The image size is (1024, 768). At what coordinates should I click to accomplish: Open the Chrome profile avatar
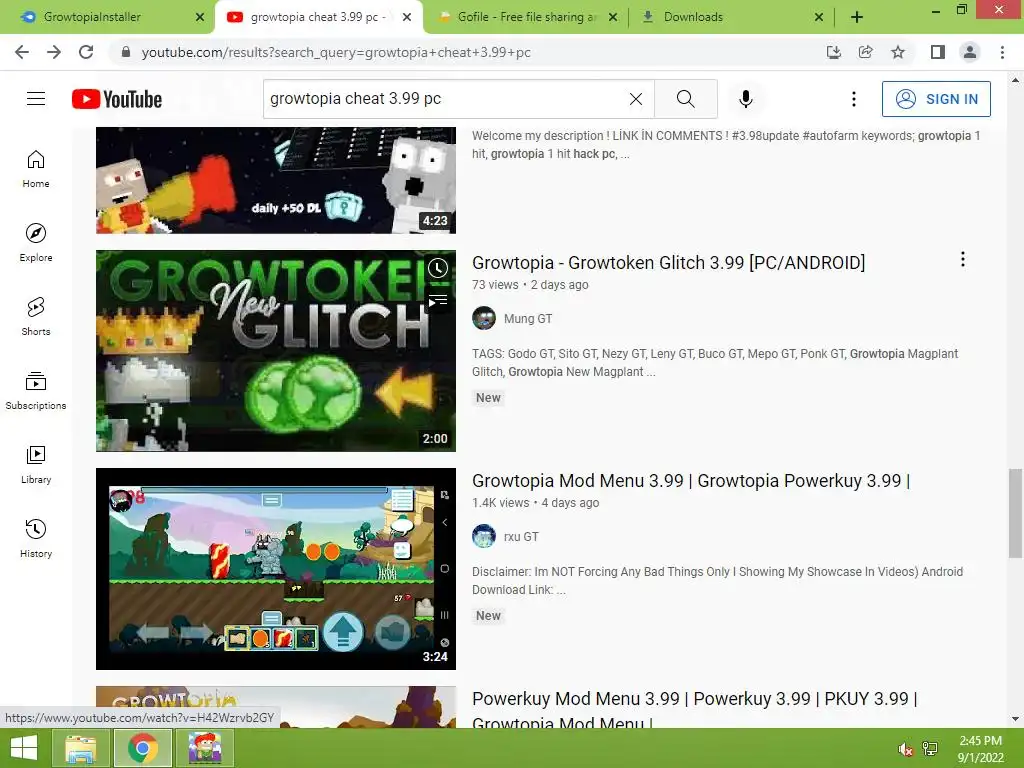[970, 52]
